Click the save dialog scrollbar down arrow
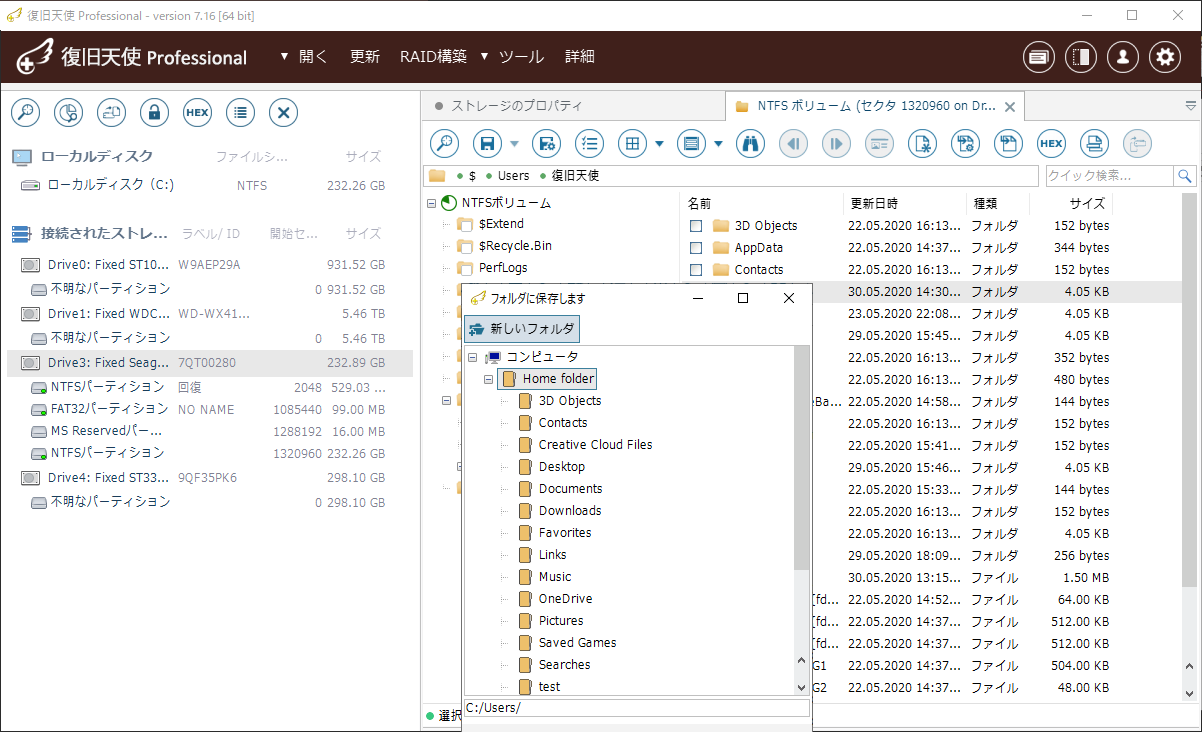Image resolution: width=1202 pixels, height=732 pixels. click(x=801, y=687)
